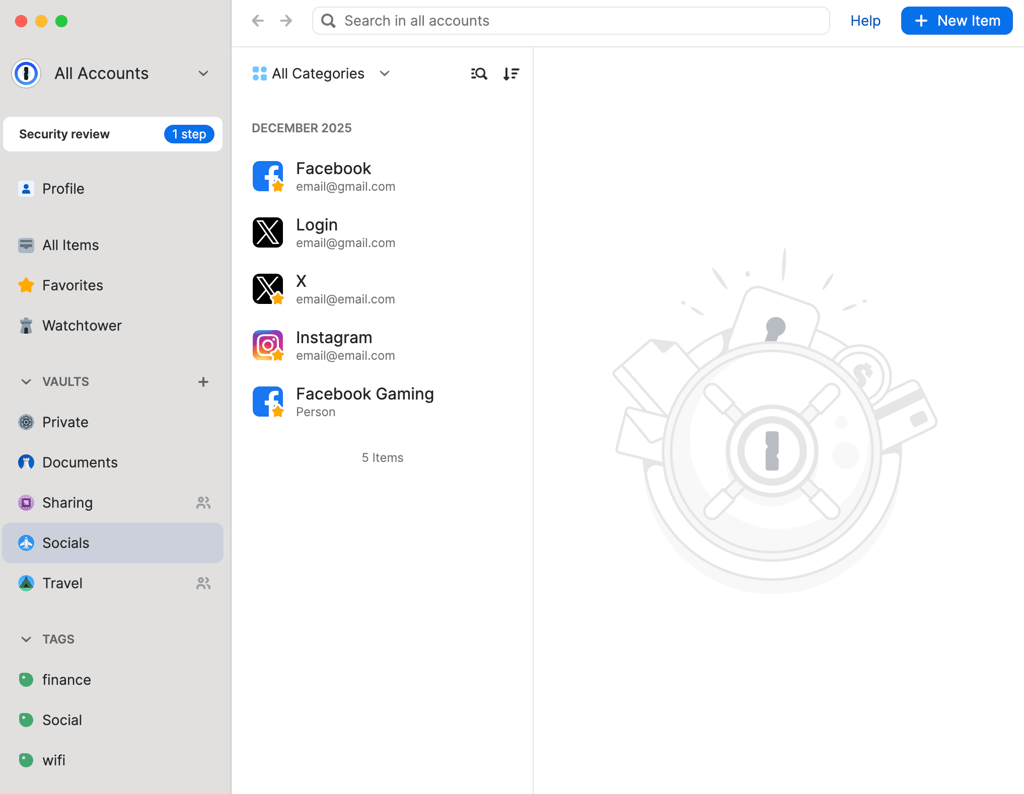Viewport: 1024px width, 794px height.
Task: Click the finance tag green icon
Action: [26, 680]
